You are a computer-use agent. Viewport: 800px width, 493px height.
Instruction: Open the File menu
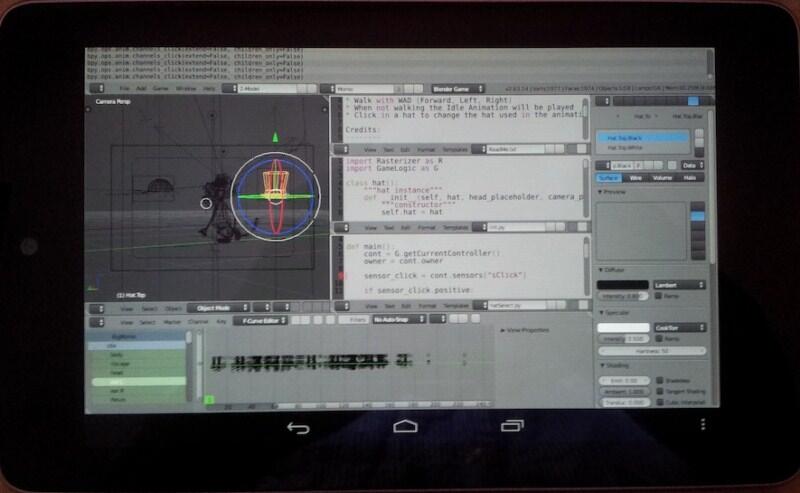tap(124, 88)
